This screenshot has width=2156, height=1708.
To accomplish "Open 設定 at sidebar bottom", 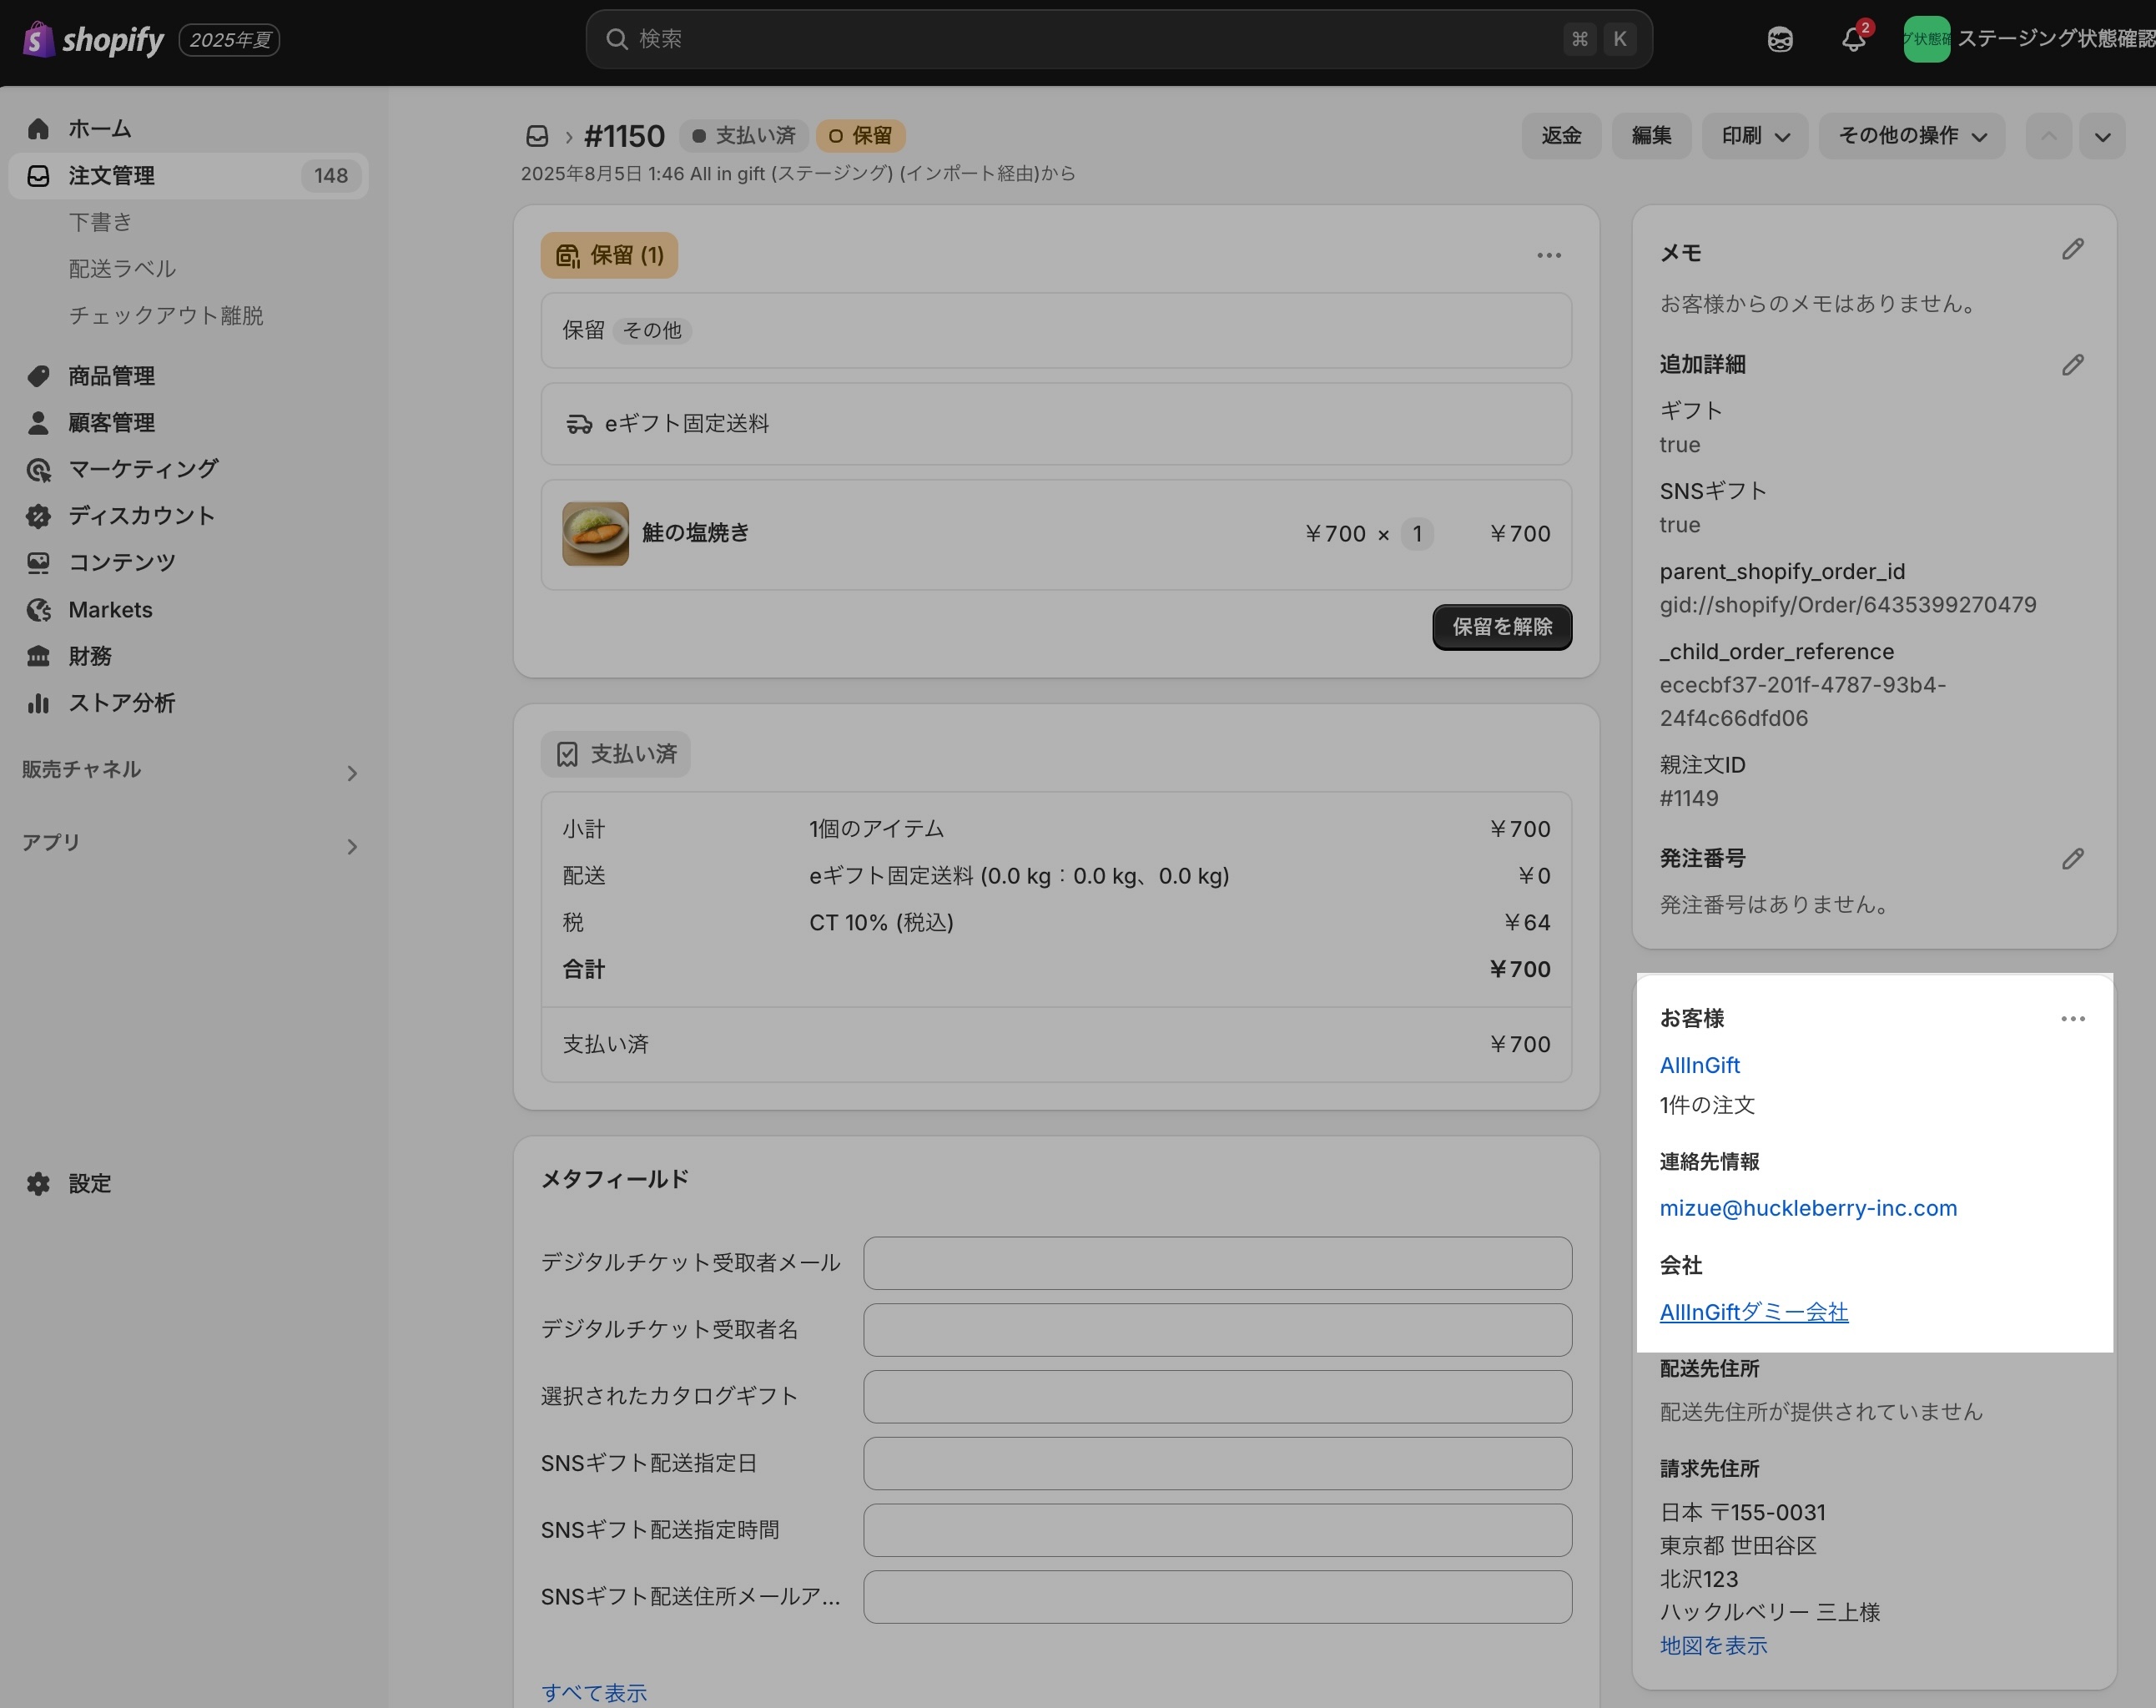I will pyautogui.click(x=89, y=1184).
